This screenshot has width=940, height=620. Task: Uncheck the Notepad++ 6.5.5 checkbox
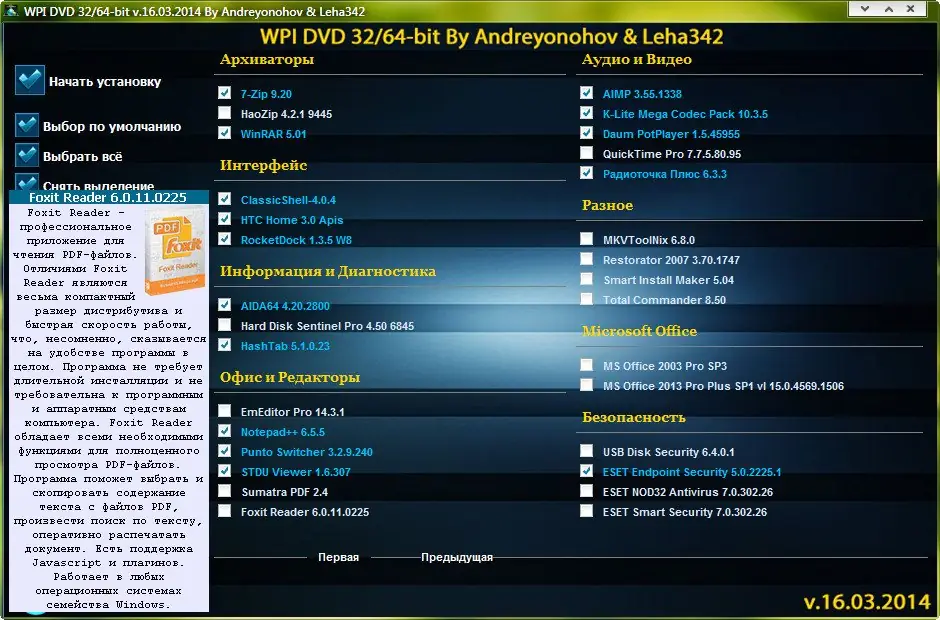(224, 431)
